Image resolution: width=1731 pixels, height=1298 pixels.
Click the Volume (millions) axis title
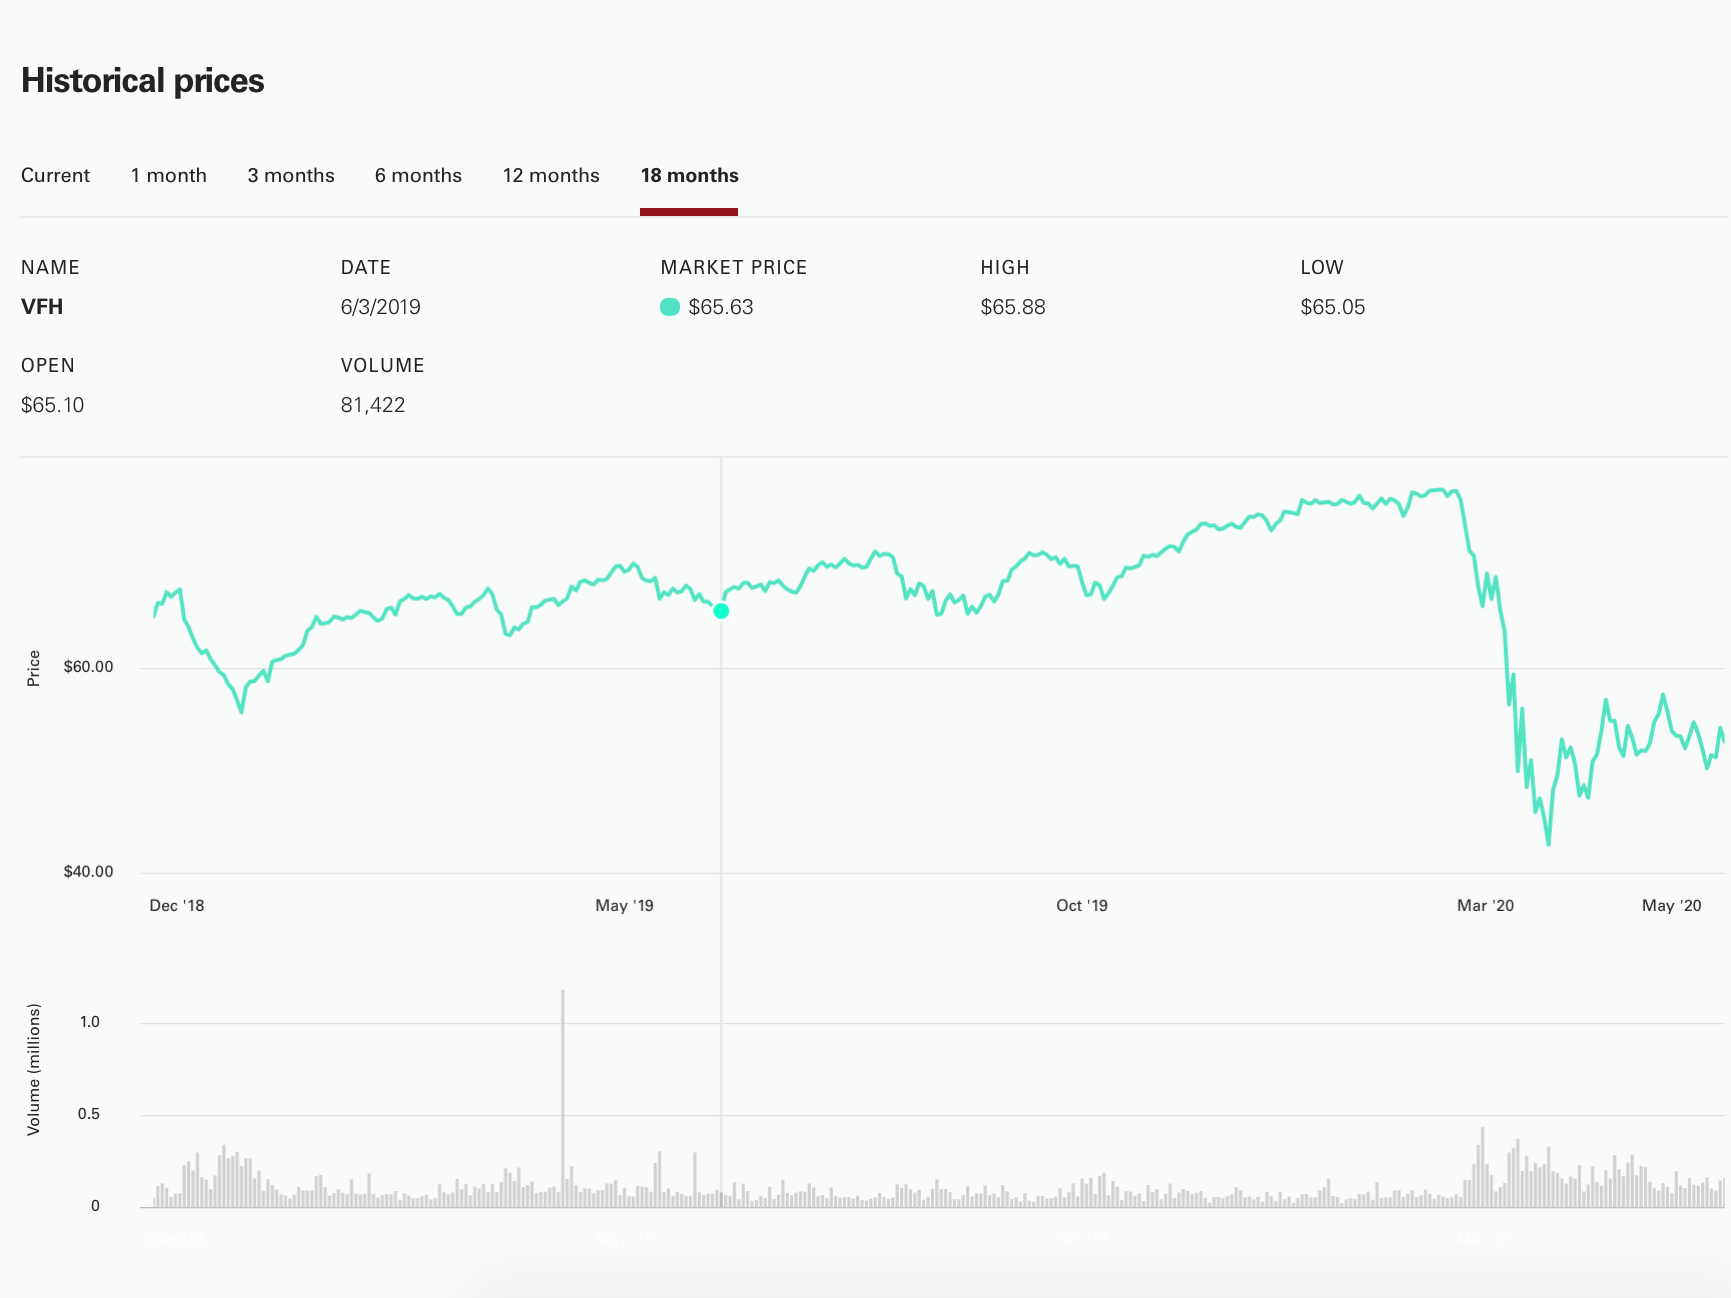[x=34, y=1069]
